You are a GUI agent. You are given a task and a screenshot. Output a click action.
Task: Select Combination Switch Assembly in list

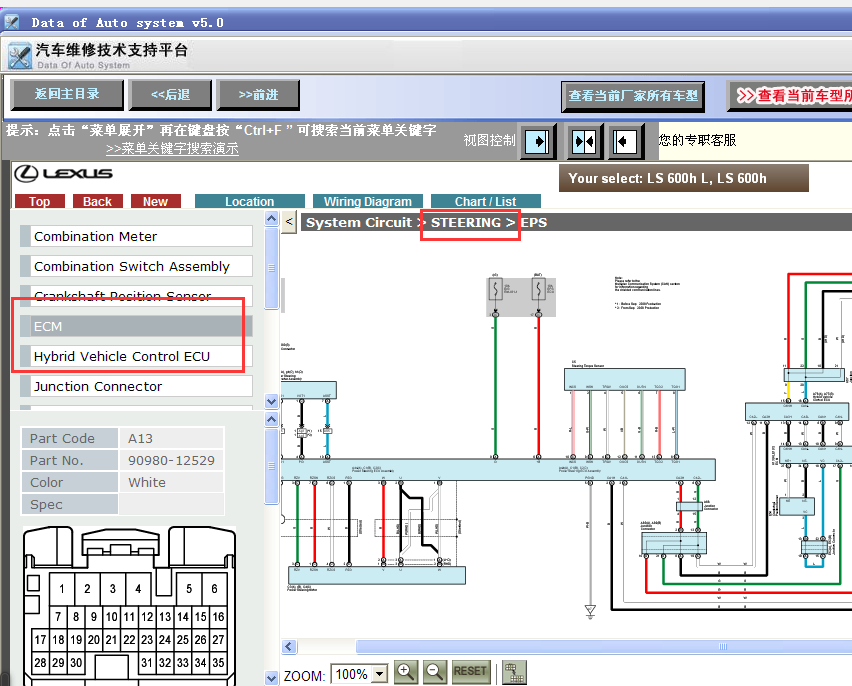tap(136, 266)
